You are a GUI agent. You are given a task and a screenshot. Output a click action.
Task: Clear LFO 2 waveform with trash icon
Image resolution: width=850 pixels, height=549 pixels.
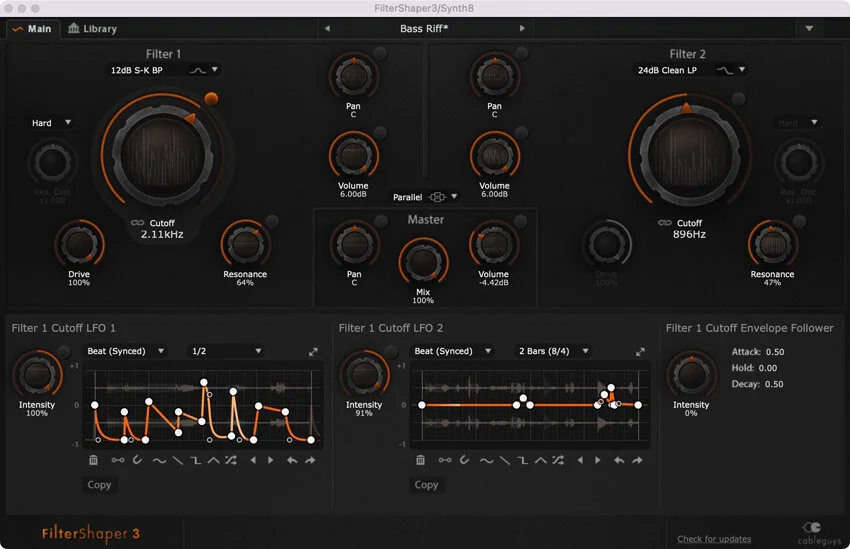[420, 460]
